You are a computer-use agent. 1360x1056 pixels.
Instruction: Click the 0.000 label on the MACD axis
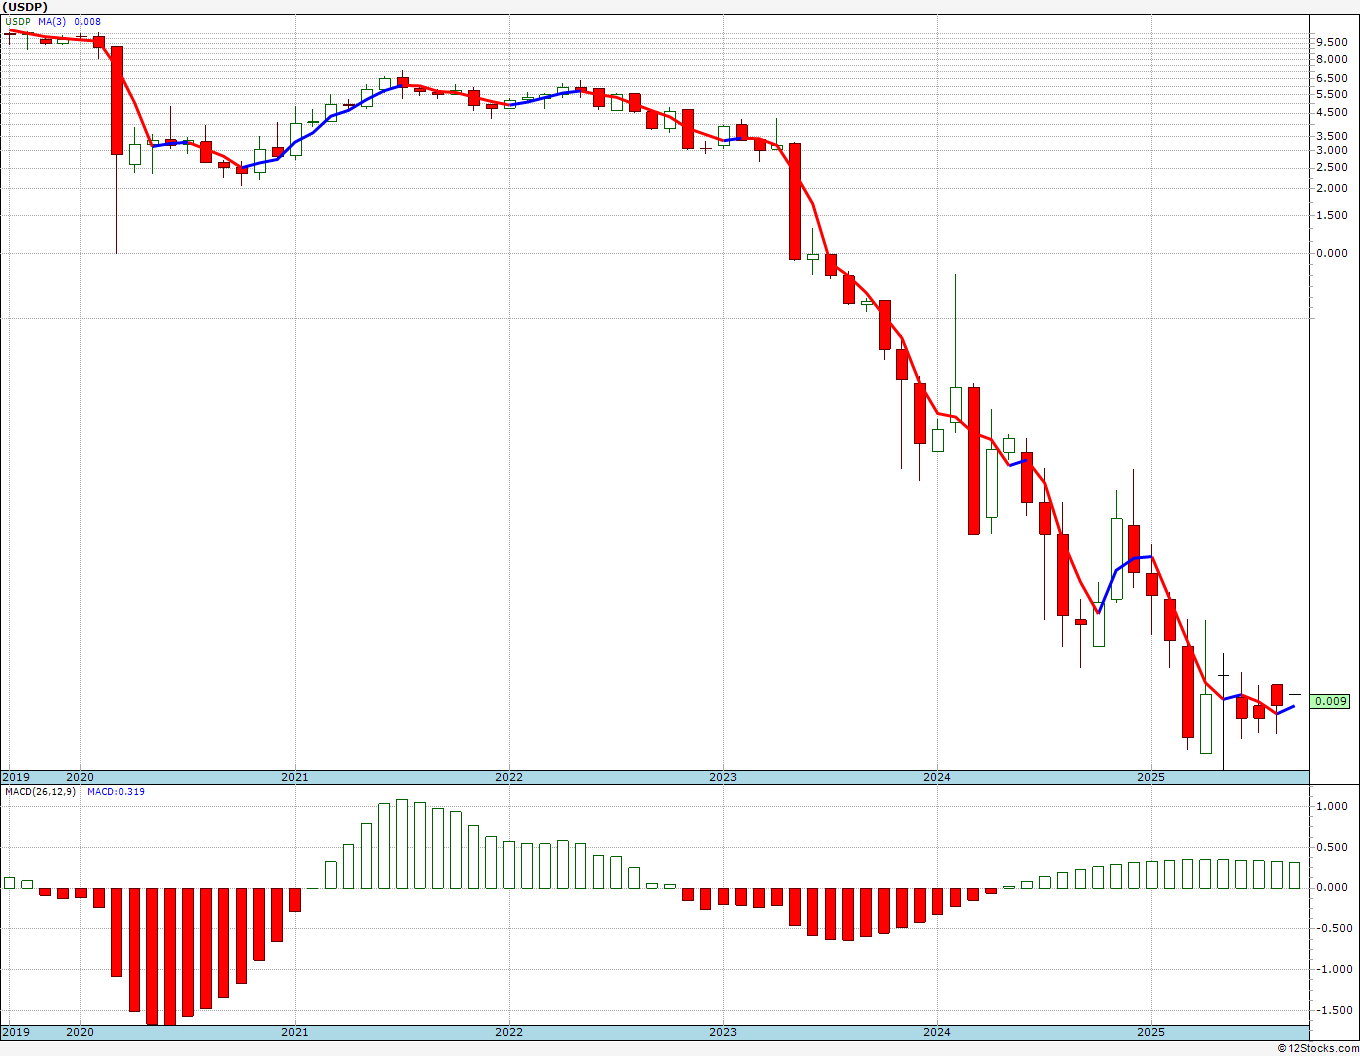tap(1332, 887)
